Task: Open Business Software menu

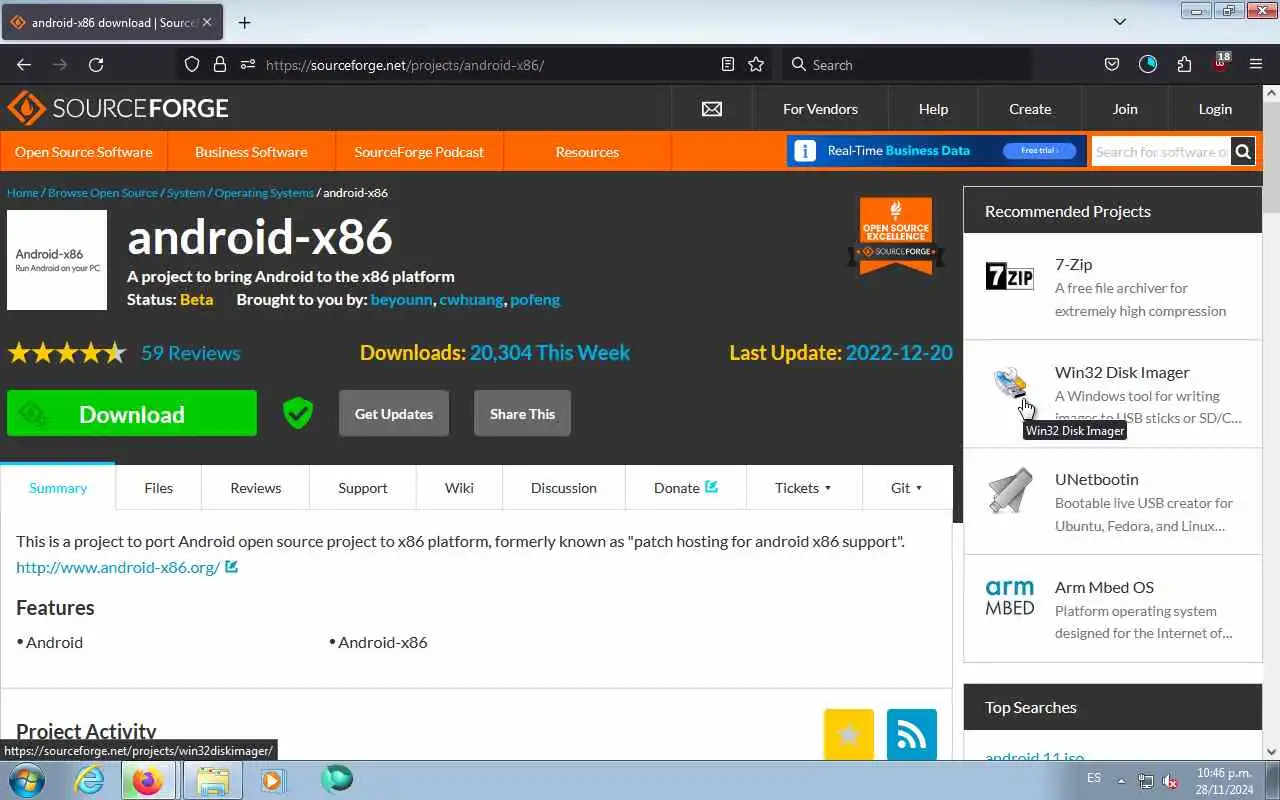Action: click(x=251, y=152)
